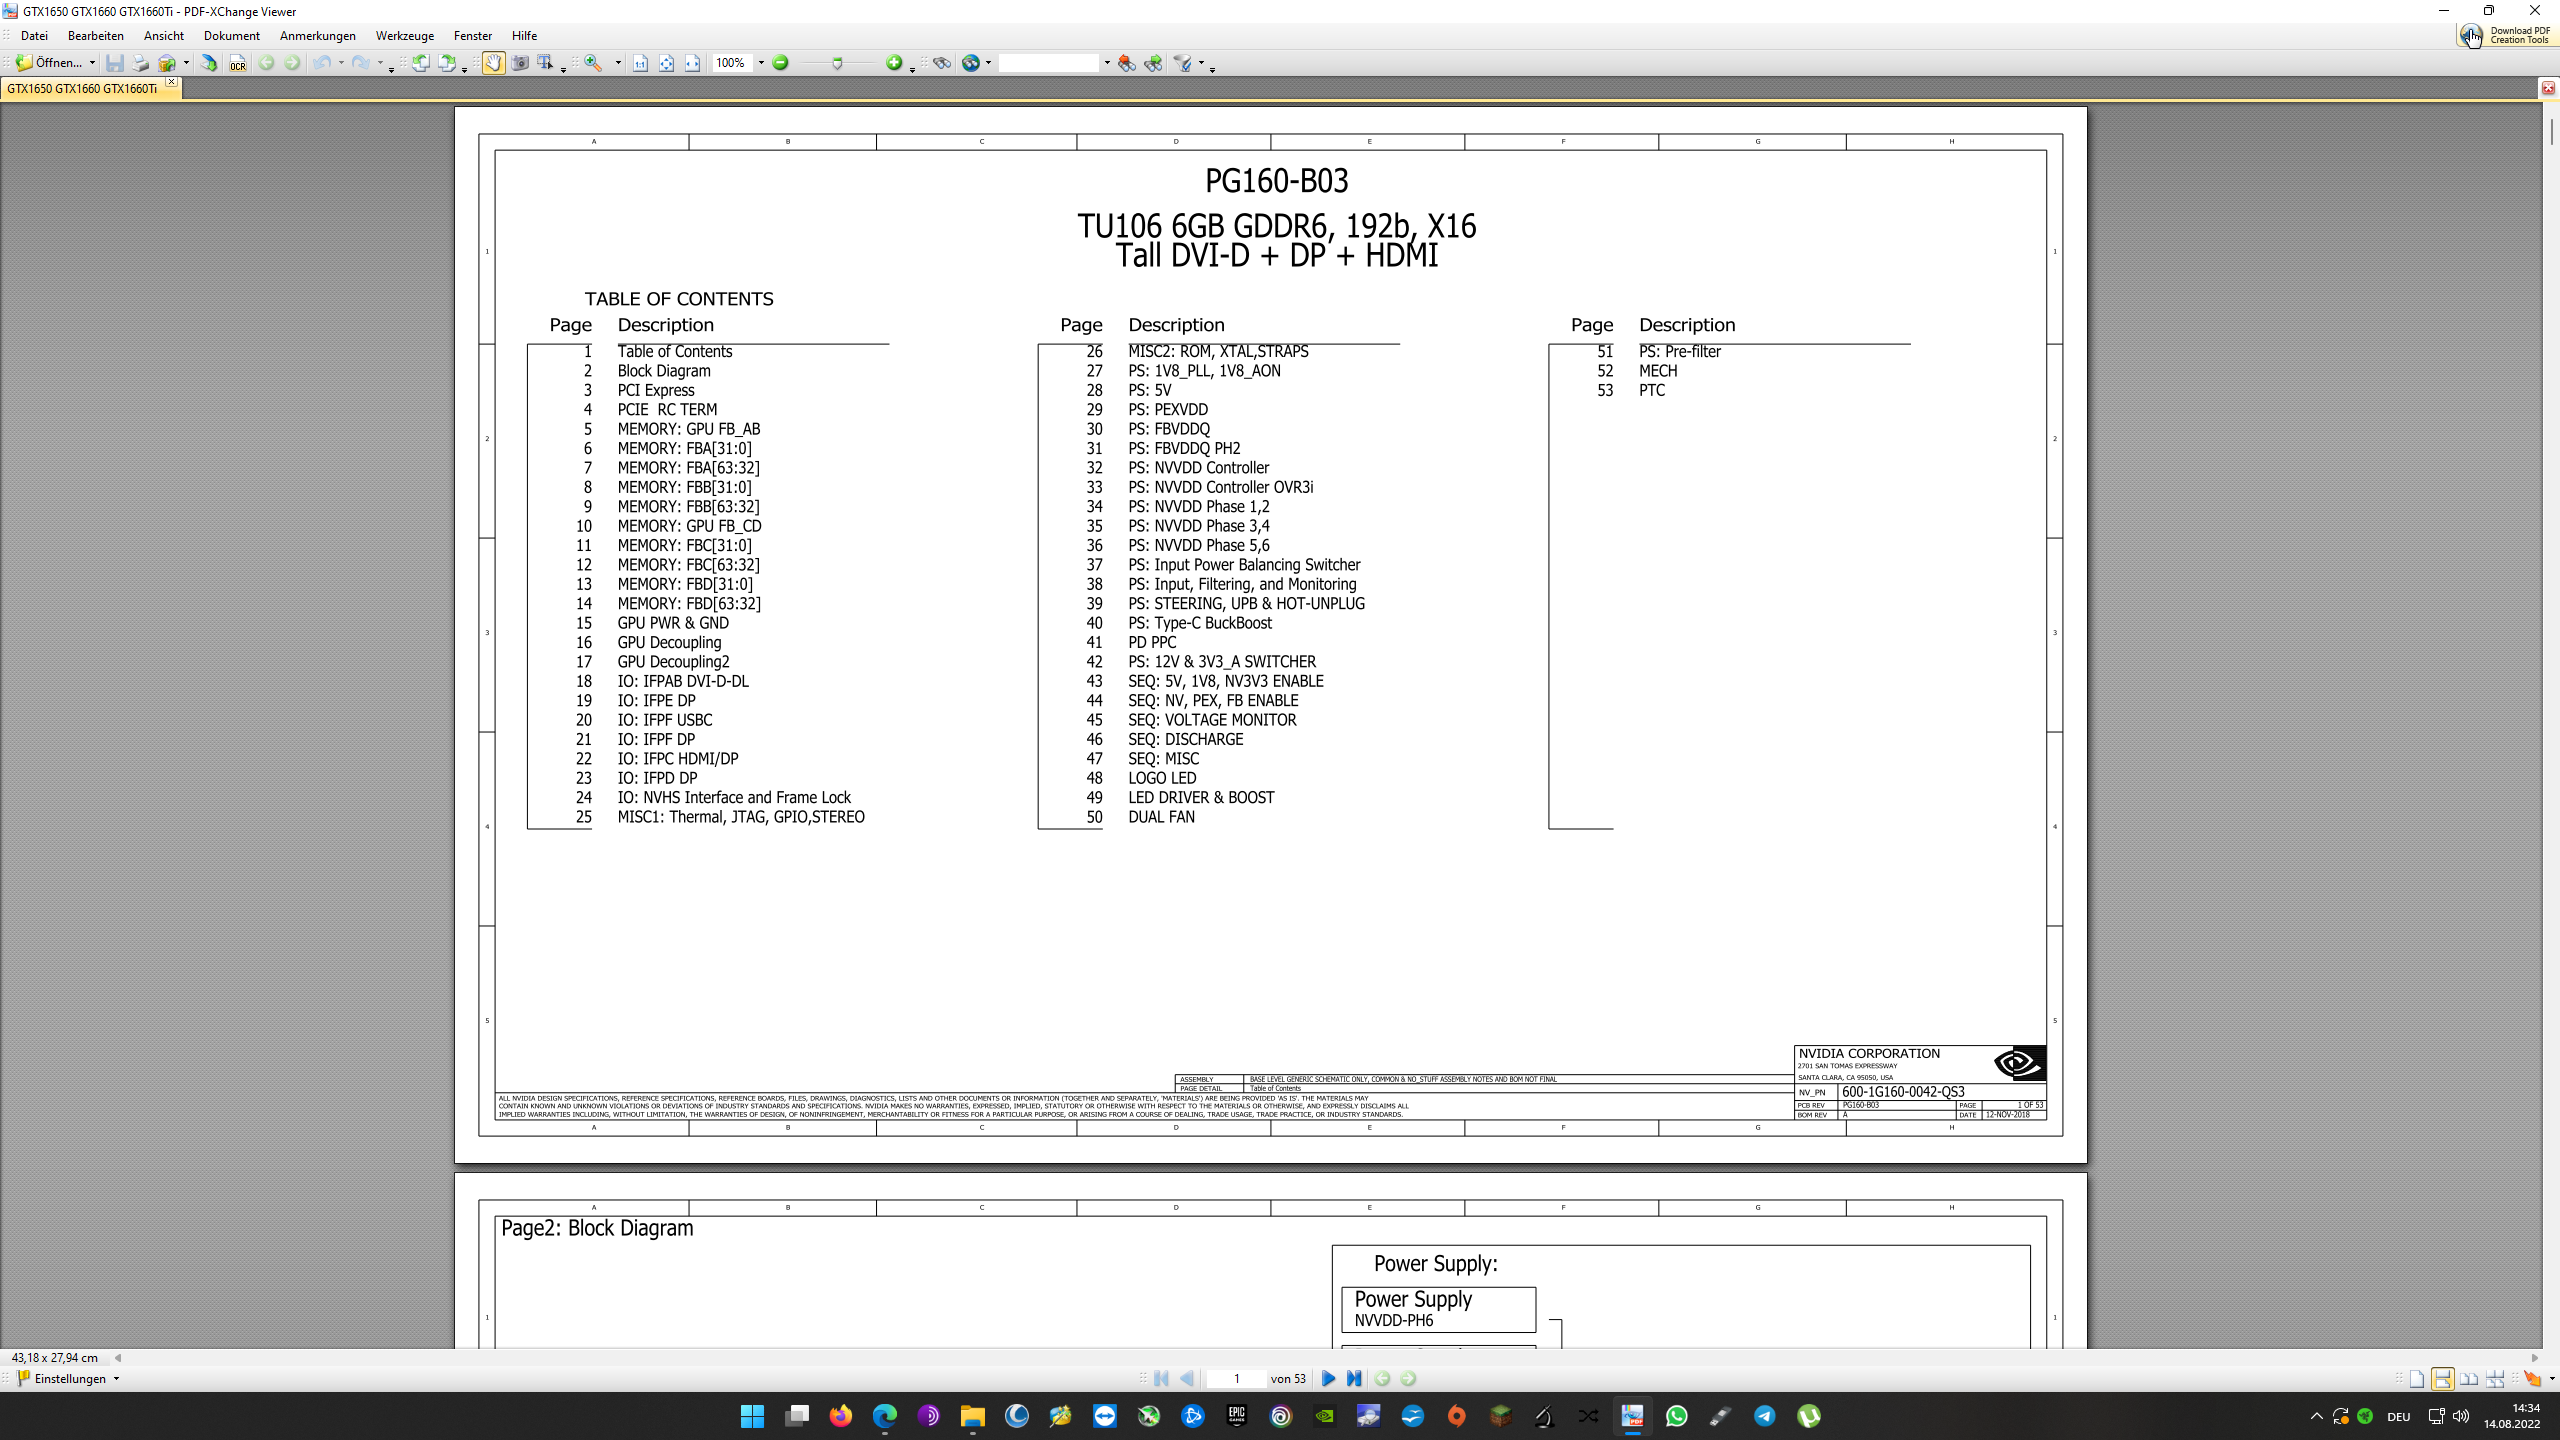Click the toolbar back navigation green arrow
The height and width of the screenshot is (1440, 2560).
pos(266,63)
